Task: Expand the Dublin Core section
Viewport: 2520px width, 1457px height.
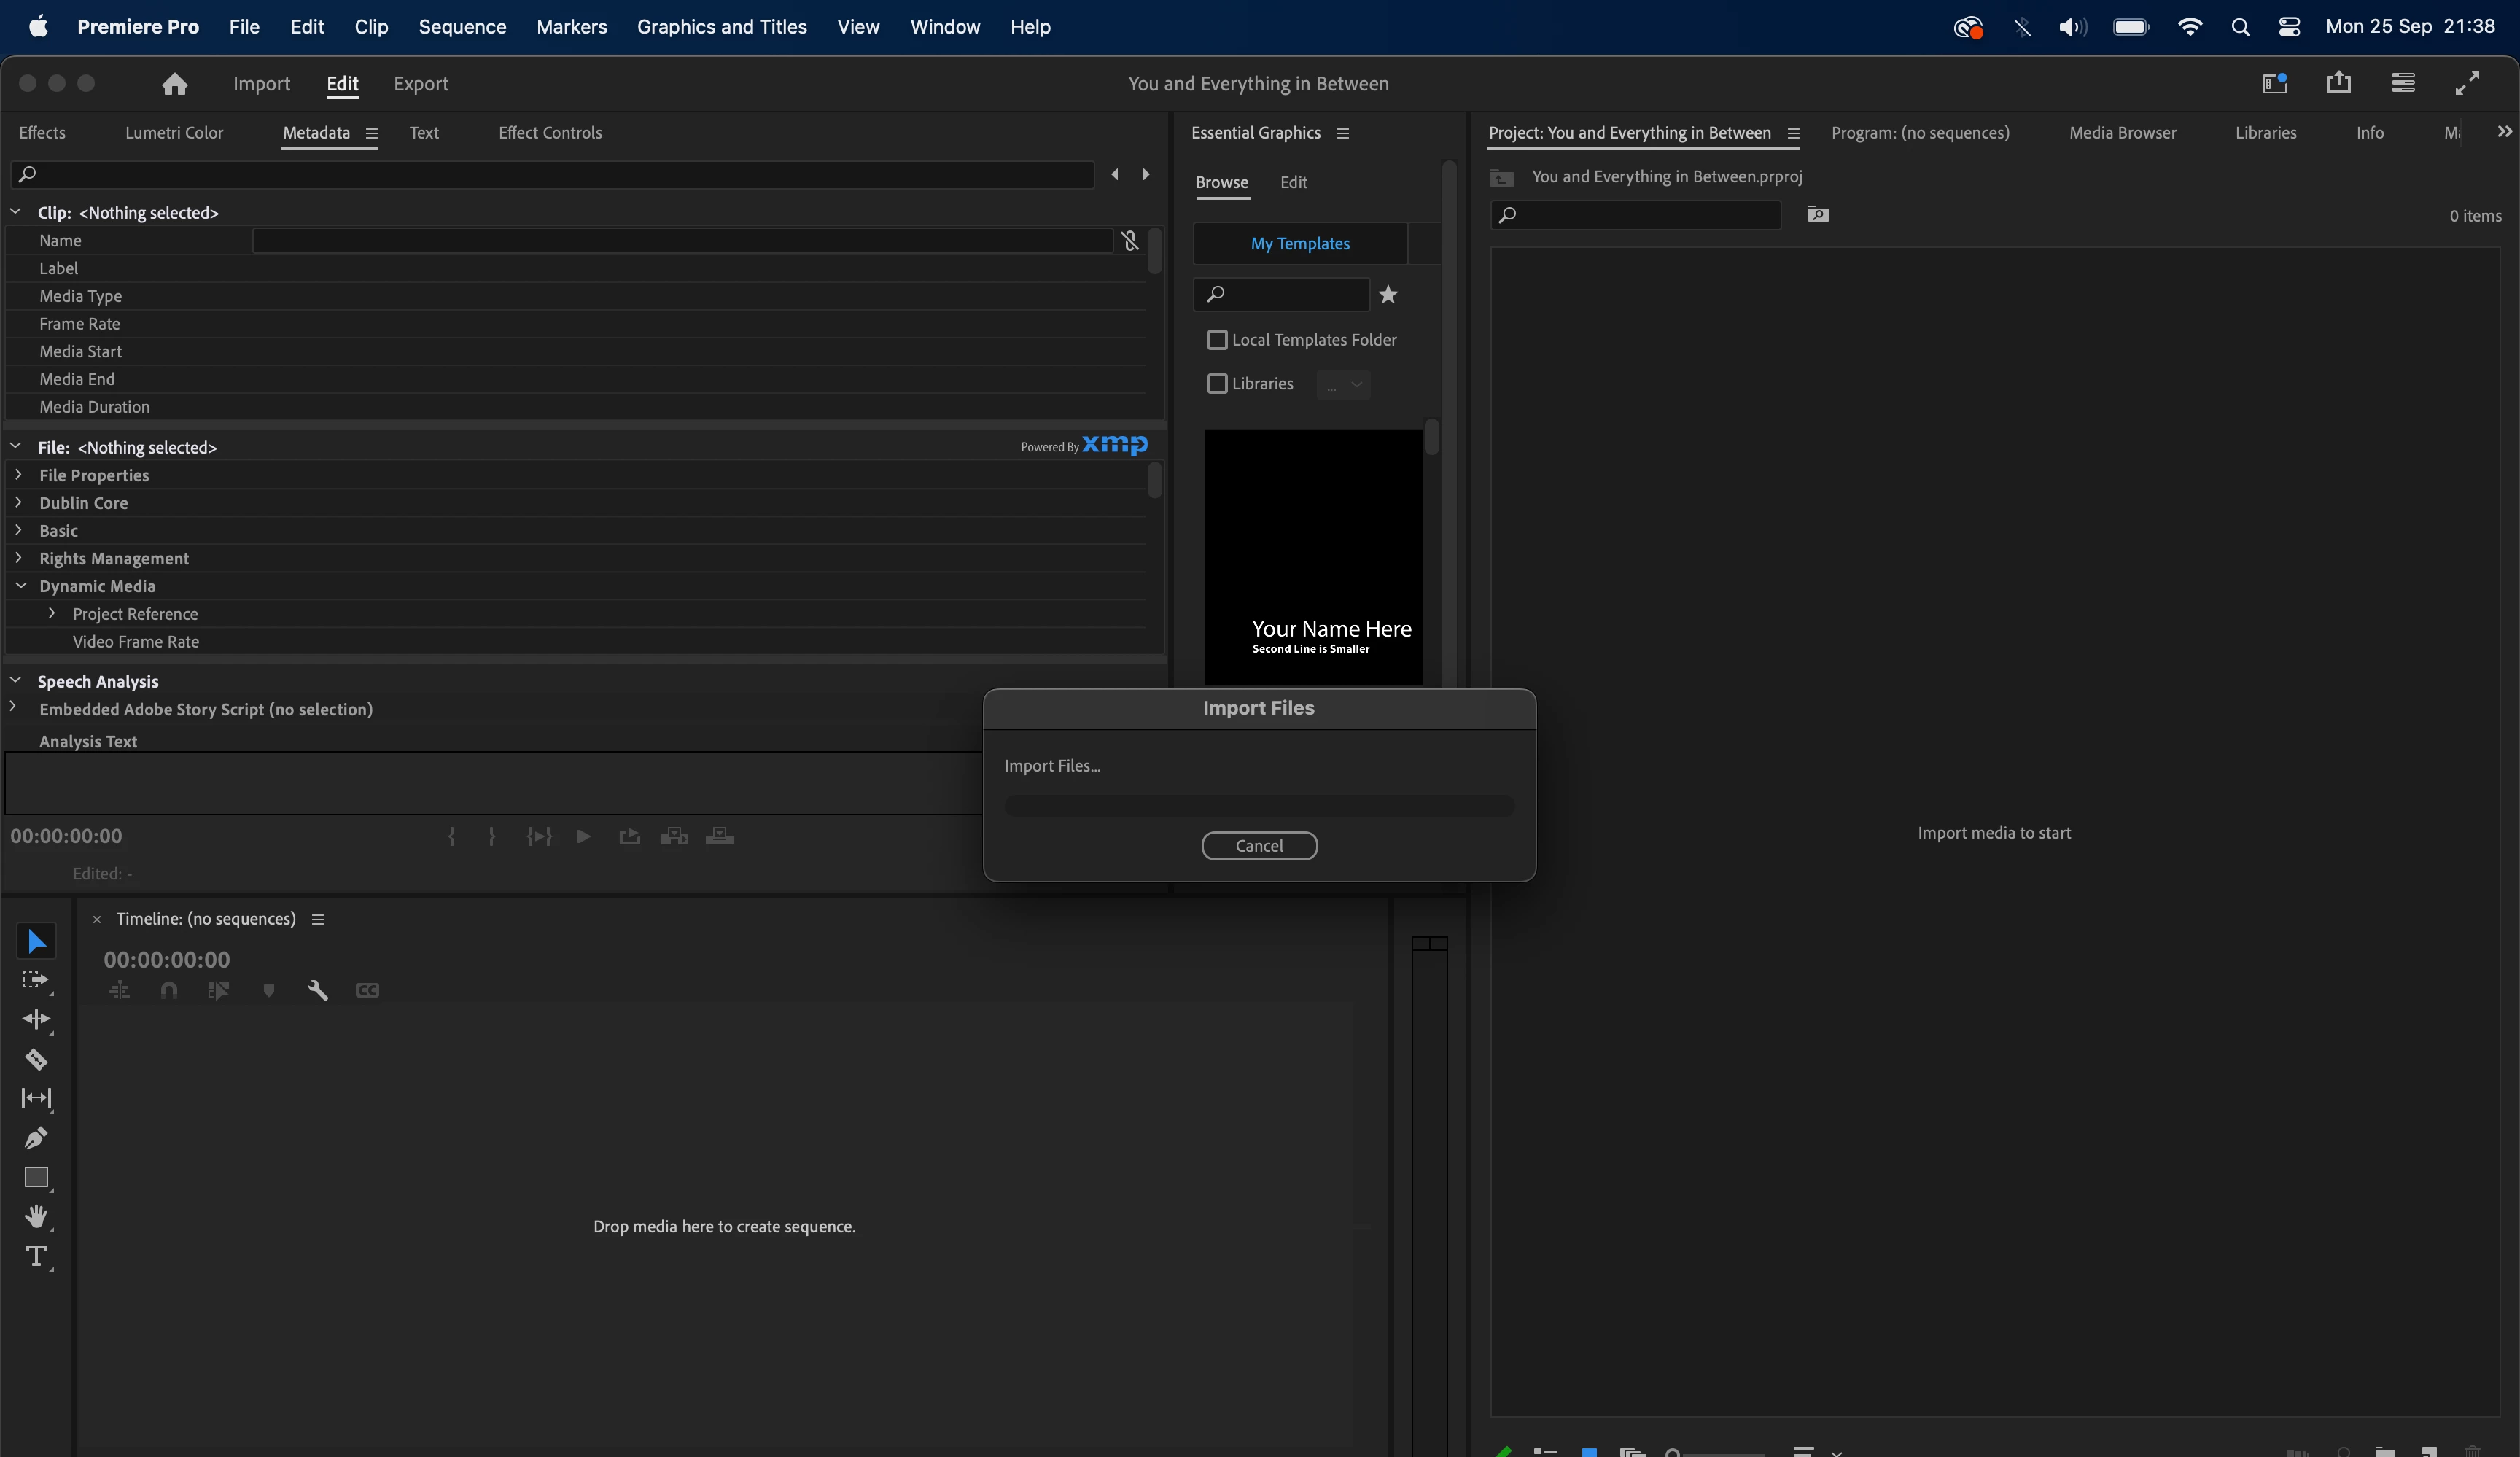Action: click(19, 502)
